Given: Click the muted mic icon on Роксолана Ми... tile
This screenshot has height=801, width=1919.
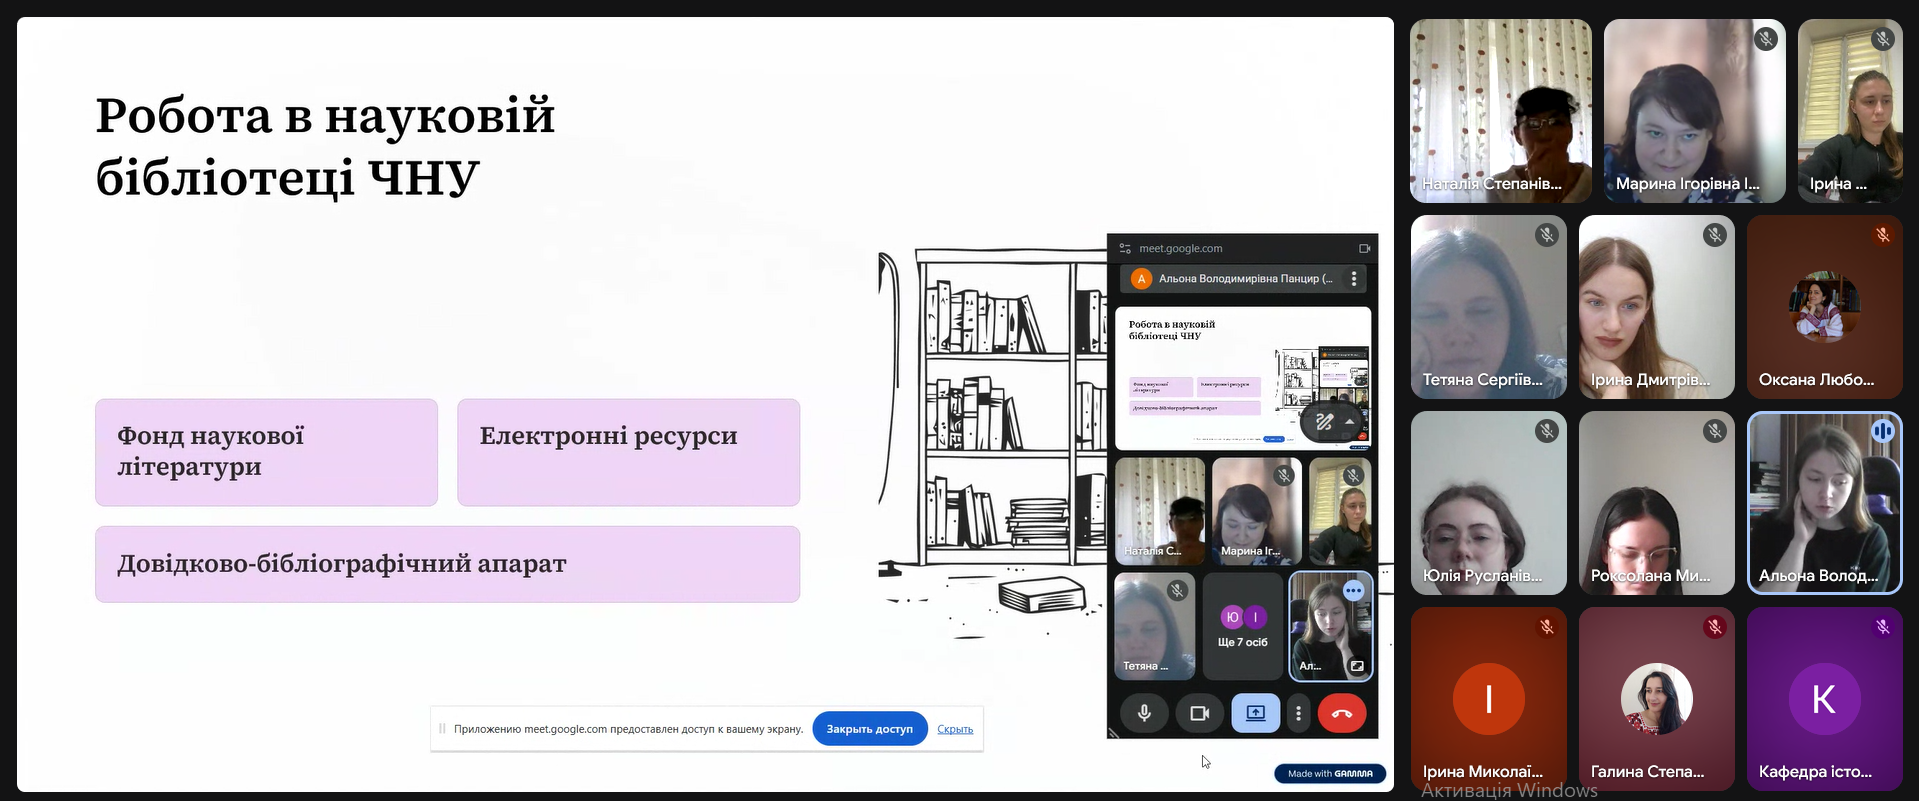Looking at the screenshot, I should coord(1715,431).
